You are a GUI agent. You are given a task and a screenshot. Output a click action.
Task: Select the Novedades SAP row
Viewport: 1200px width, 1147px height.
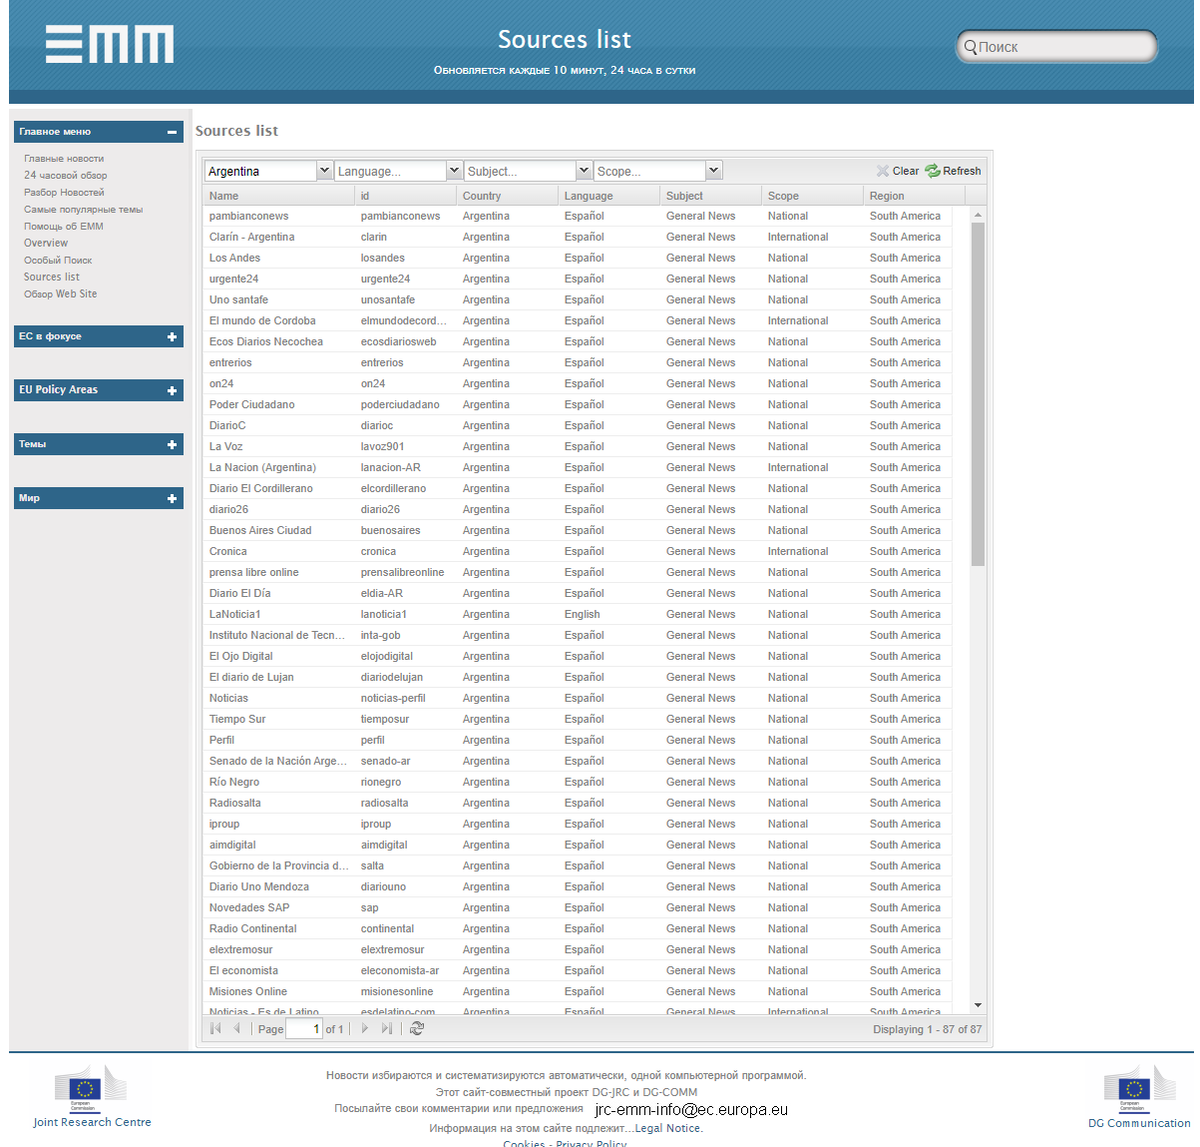pos(577,908)
